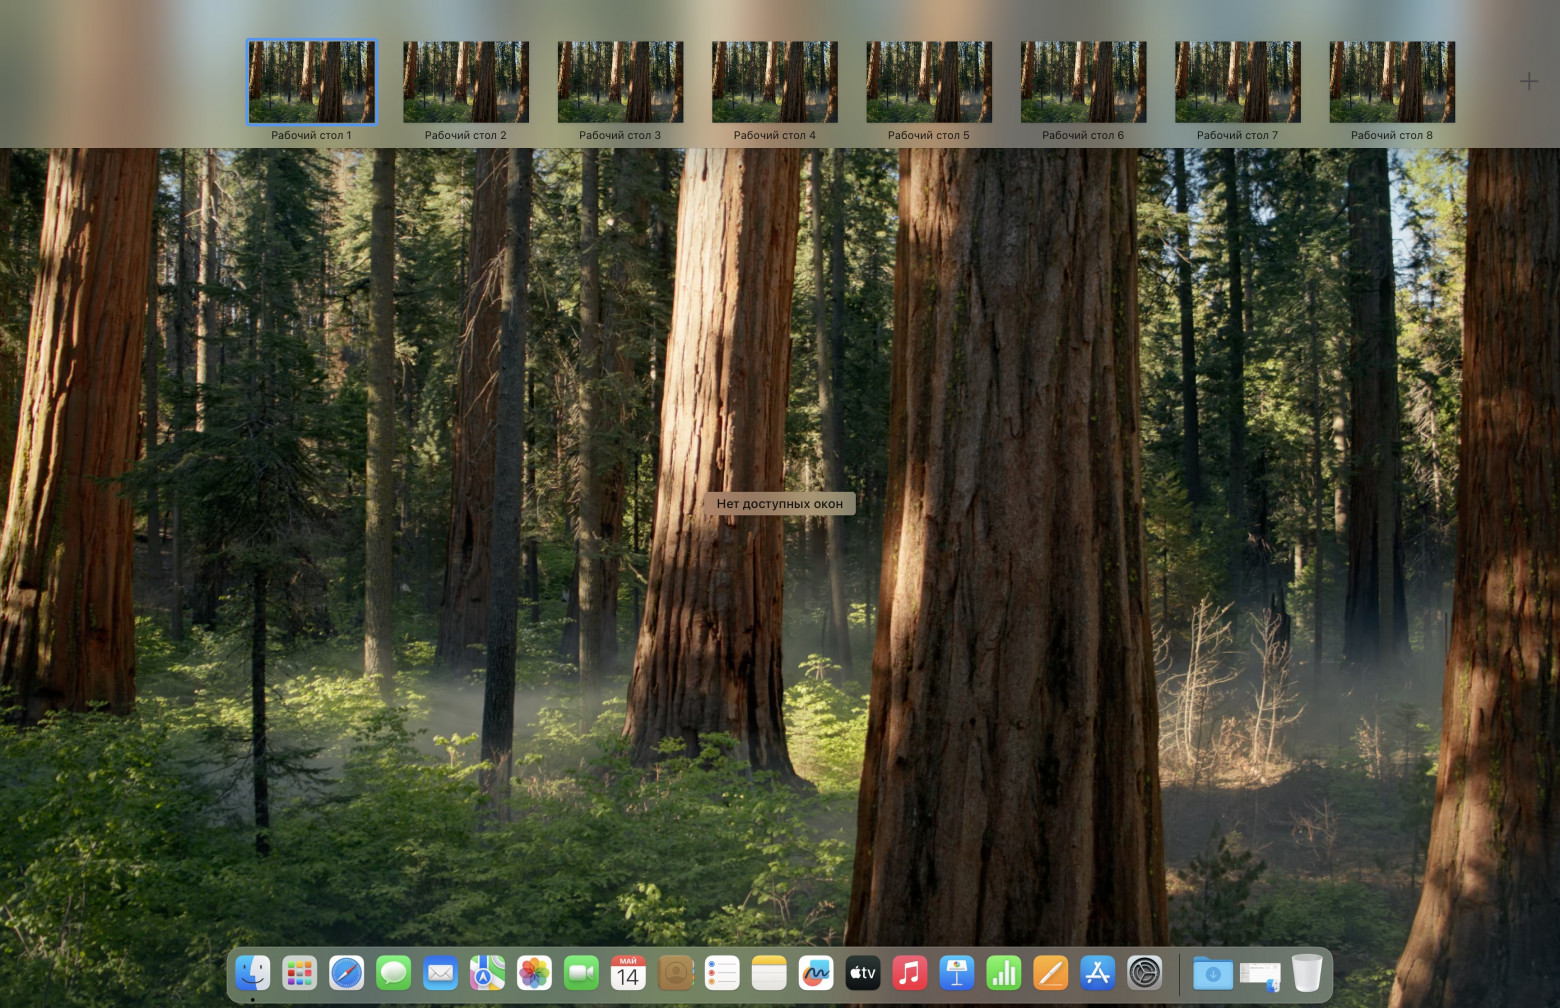Screen dimensions: 1560x1008
Task: Select the Рабочий стол 3 space
Action: tap(621, 82)
